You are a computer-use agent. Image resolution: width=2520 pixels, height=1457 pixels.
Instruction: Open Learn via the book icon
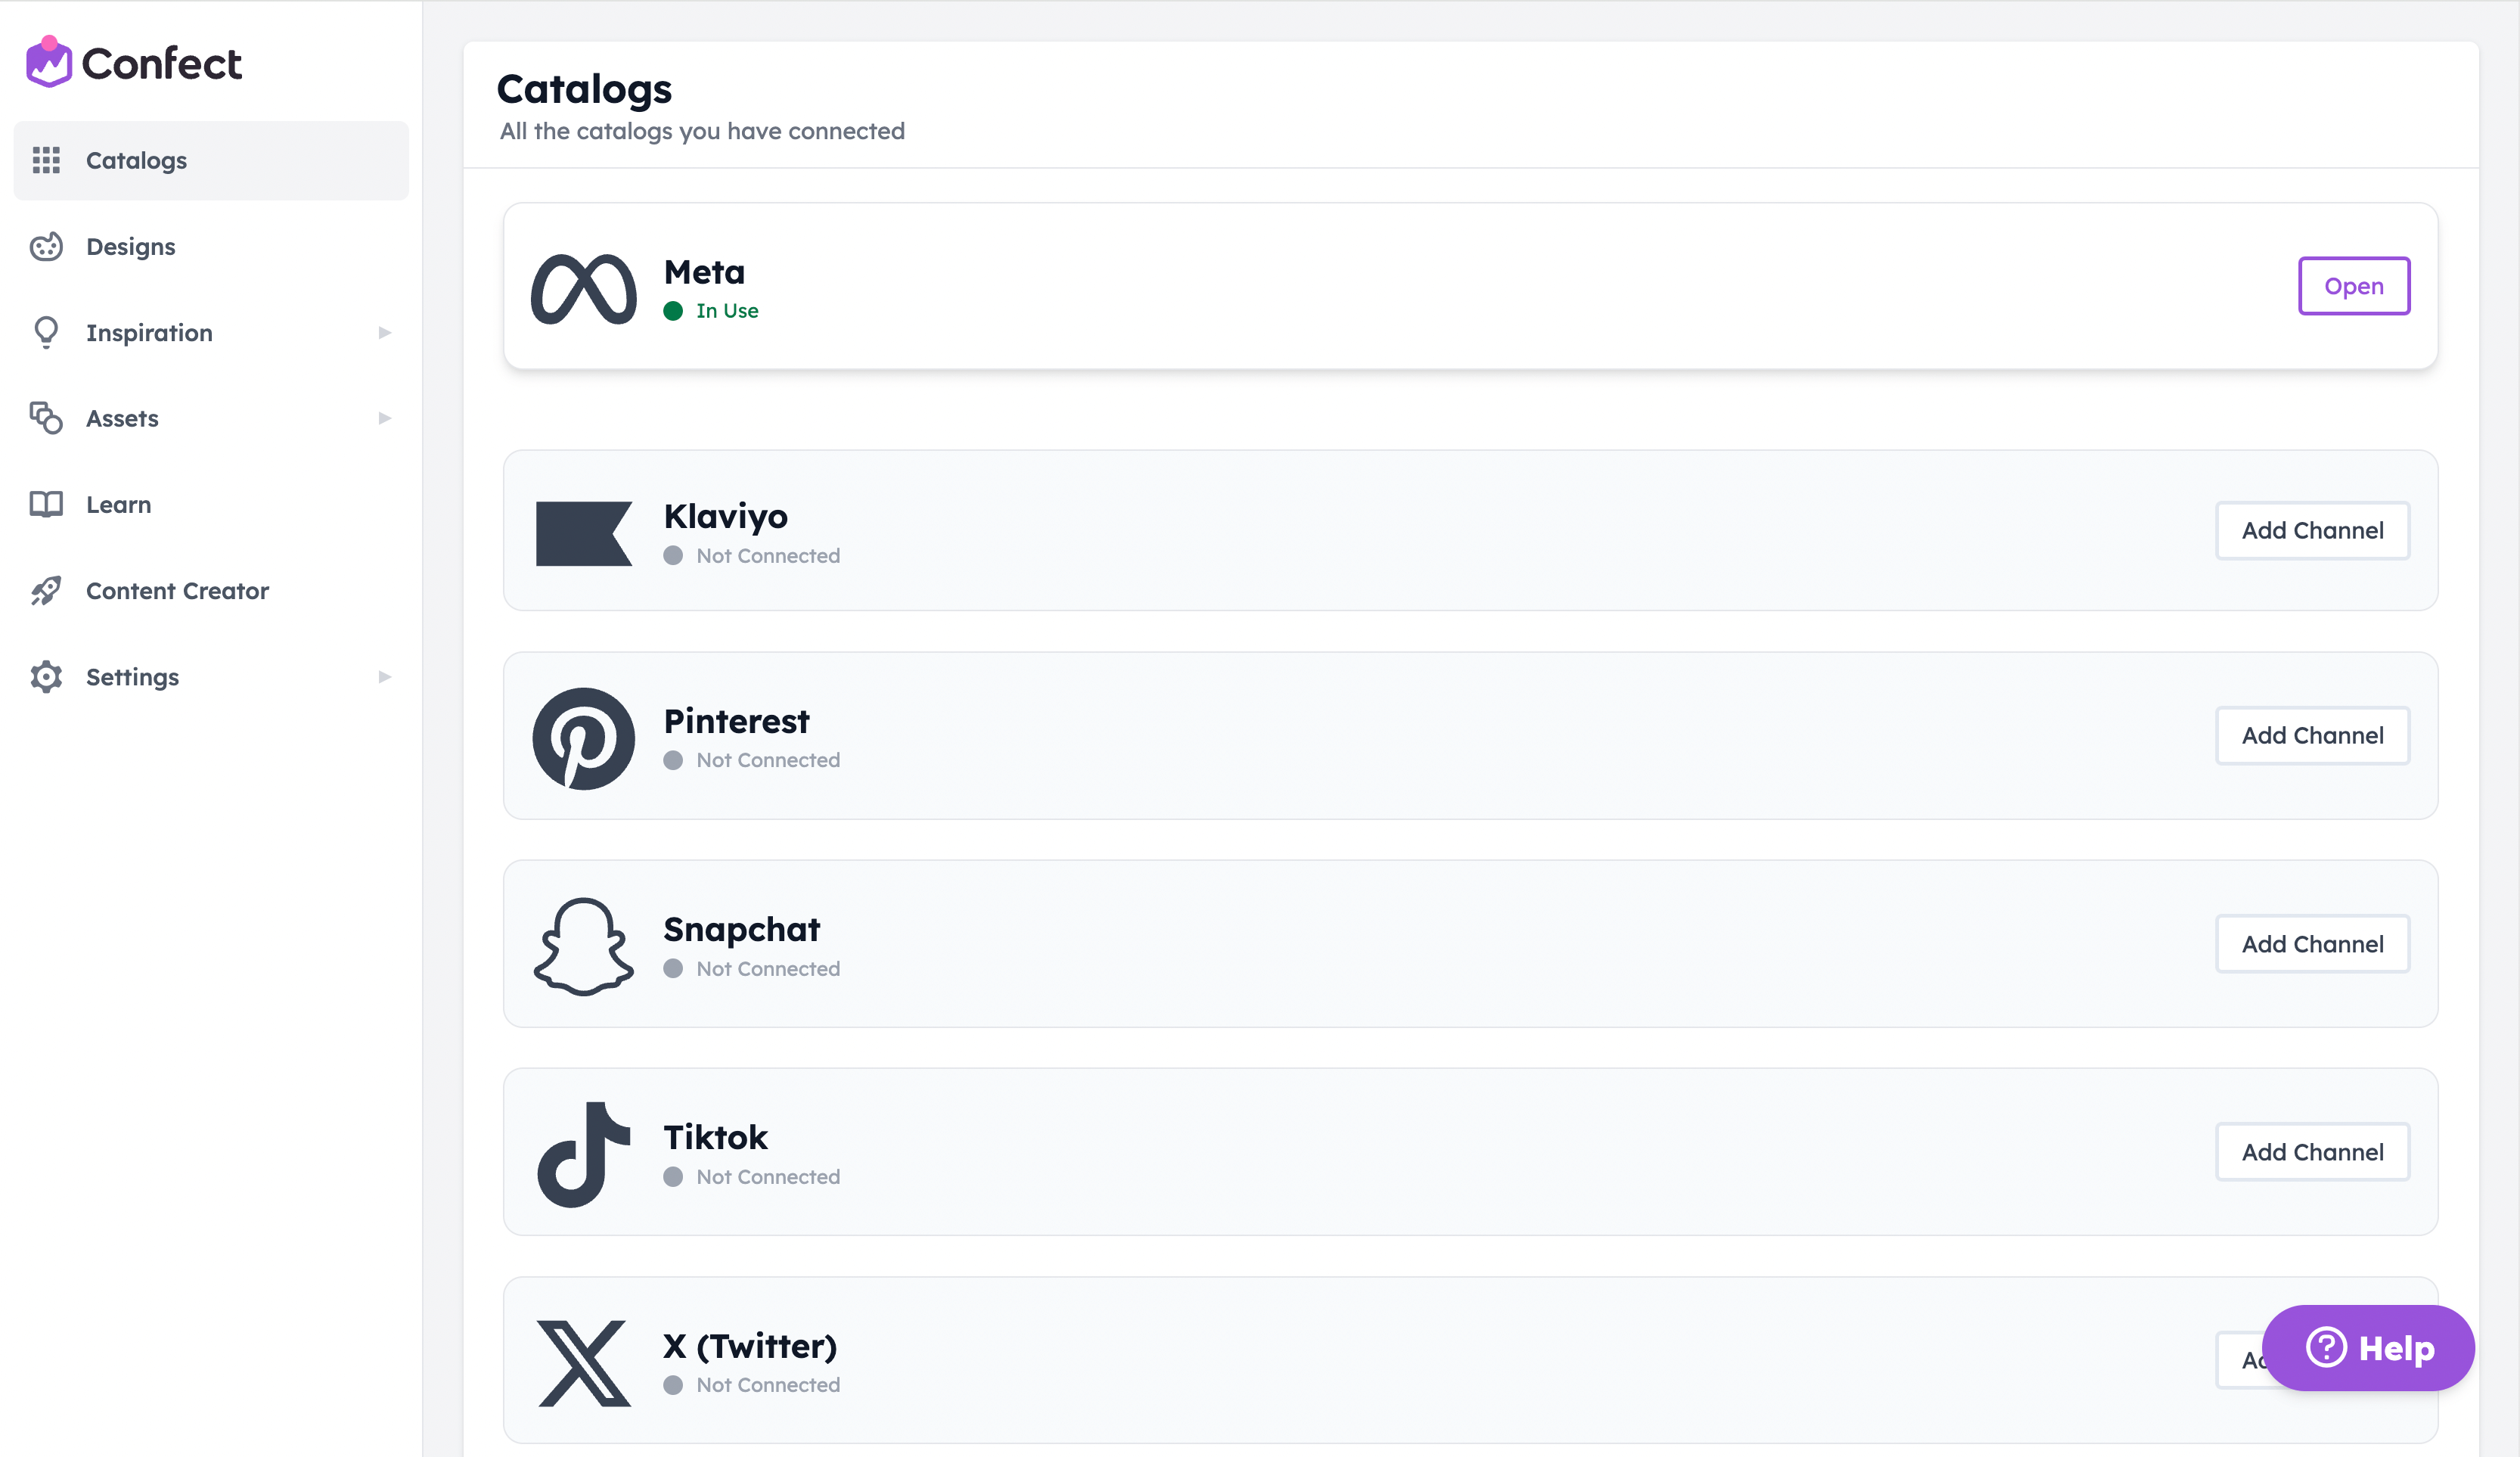46,504
